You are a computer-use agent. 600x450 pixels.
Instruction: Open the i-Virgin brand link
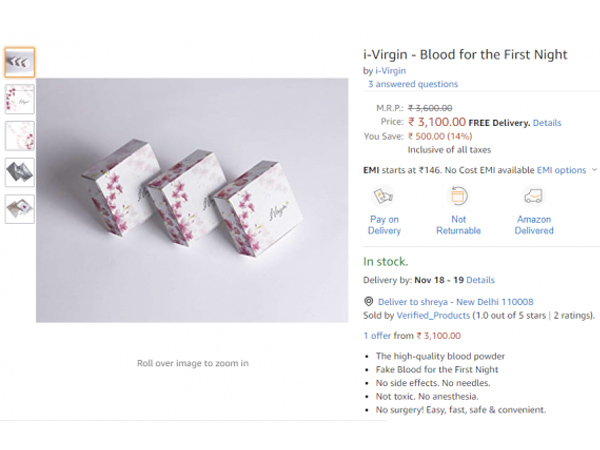coord(390,71)
